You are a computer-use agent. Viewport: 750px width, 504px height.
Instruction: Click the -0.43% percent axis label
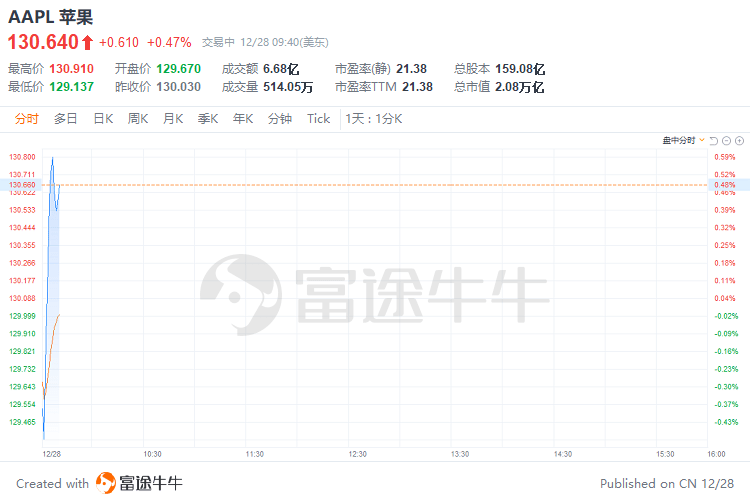(726, 422)
